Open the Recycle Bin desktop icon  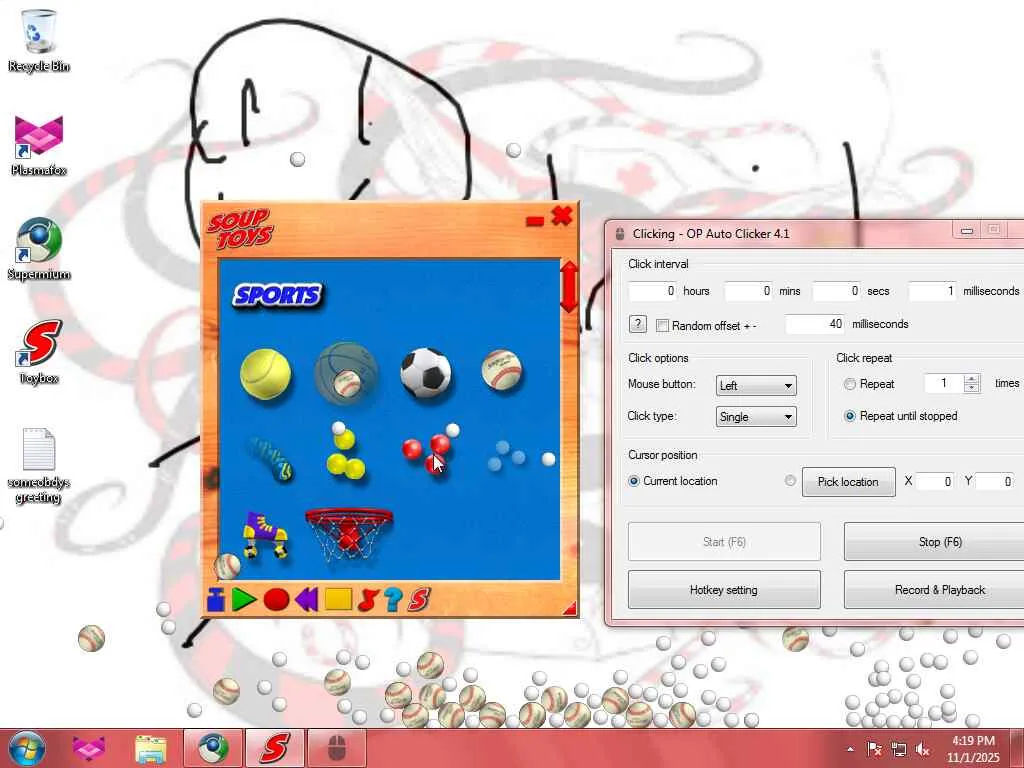39,40
